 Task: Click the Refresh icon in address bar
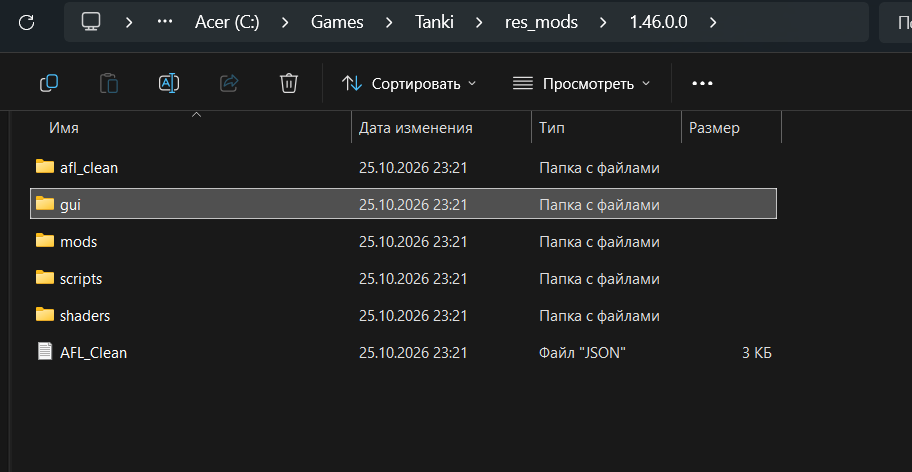pyautogui.click(x=27, y=22)
